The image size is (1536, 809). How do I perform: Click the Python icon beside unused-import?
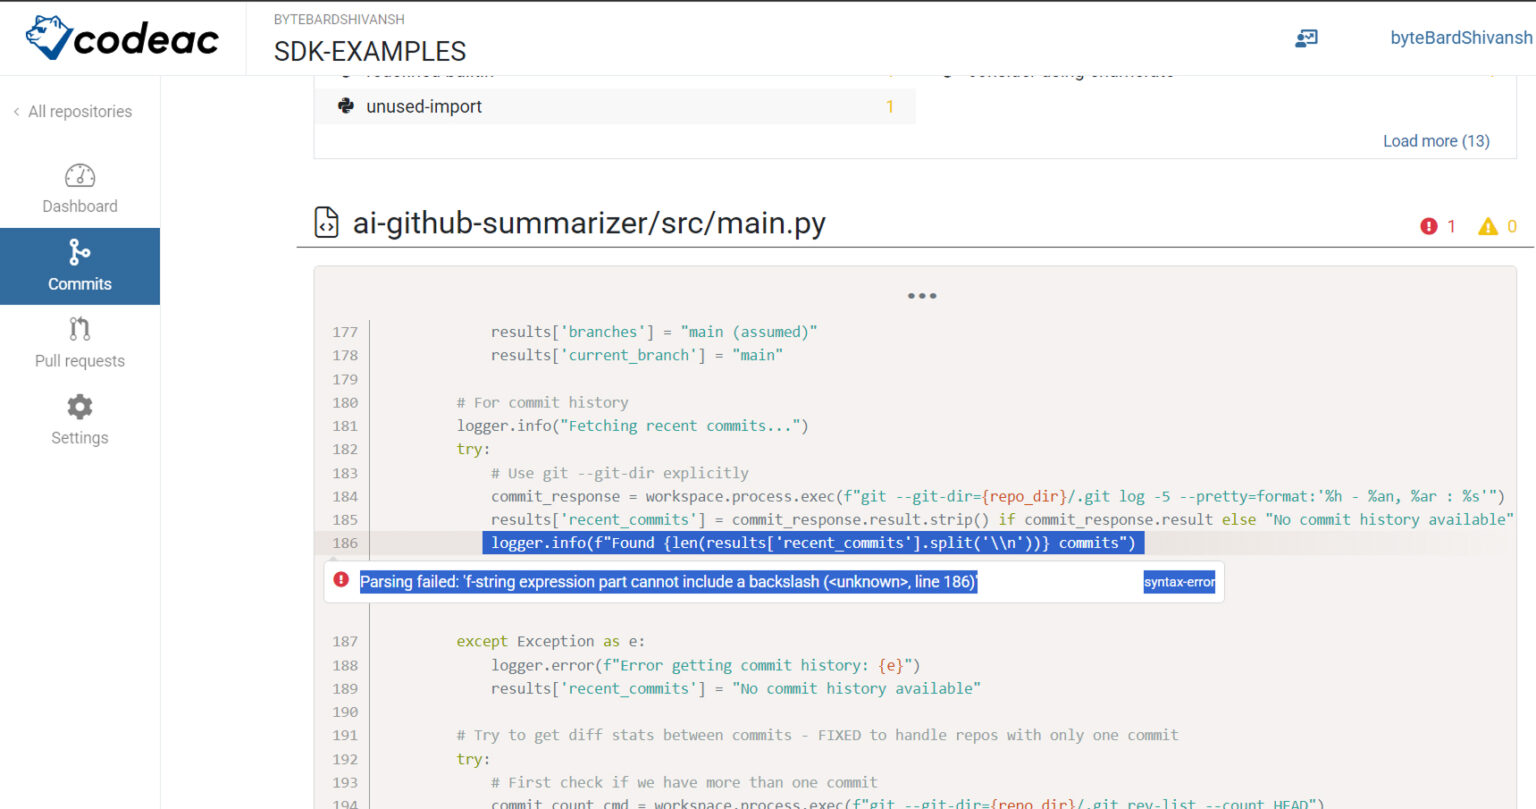click(x=345, y=106)
